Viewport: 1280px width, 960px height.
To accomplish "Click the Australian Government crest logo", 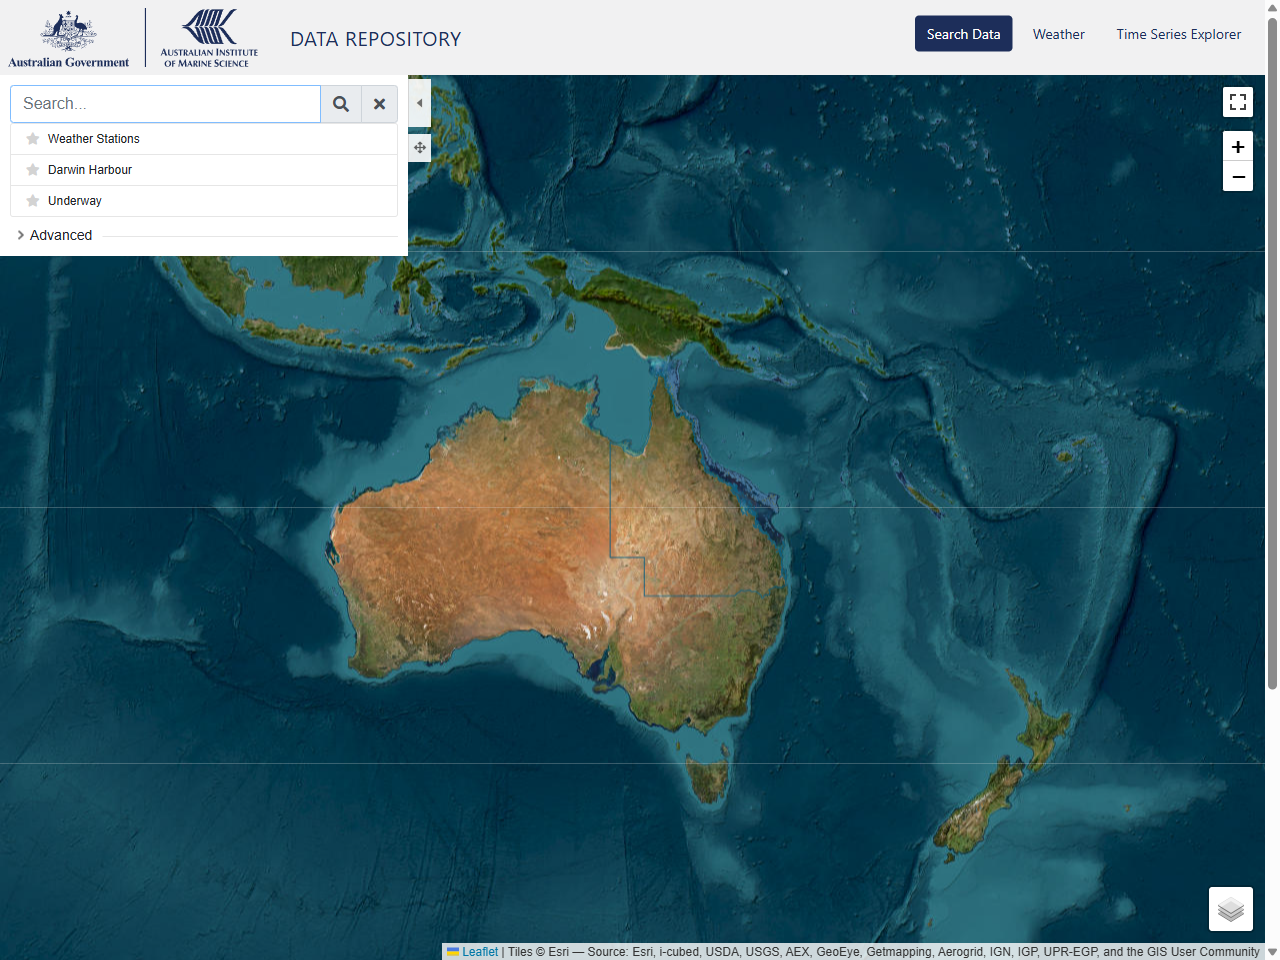I will pos(68,39).
